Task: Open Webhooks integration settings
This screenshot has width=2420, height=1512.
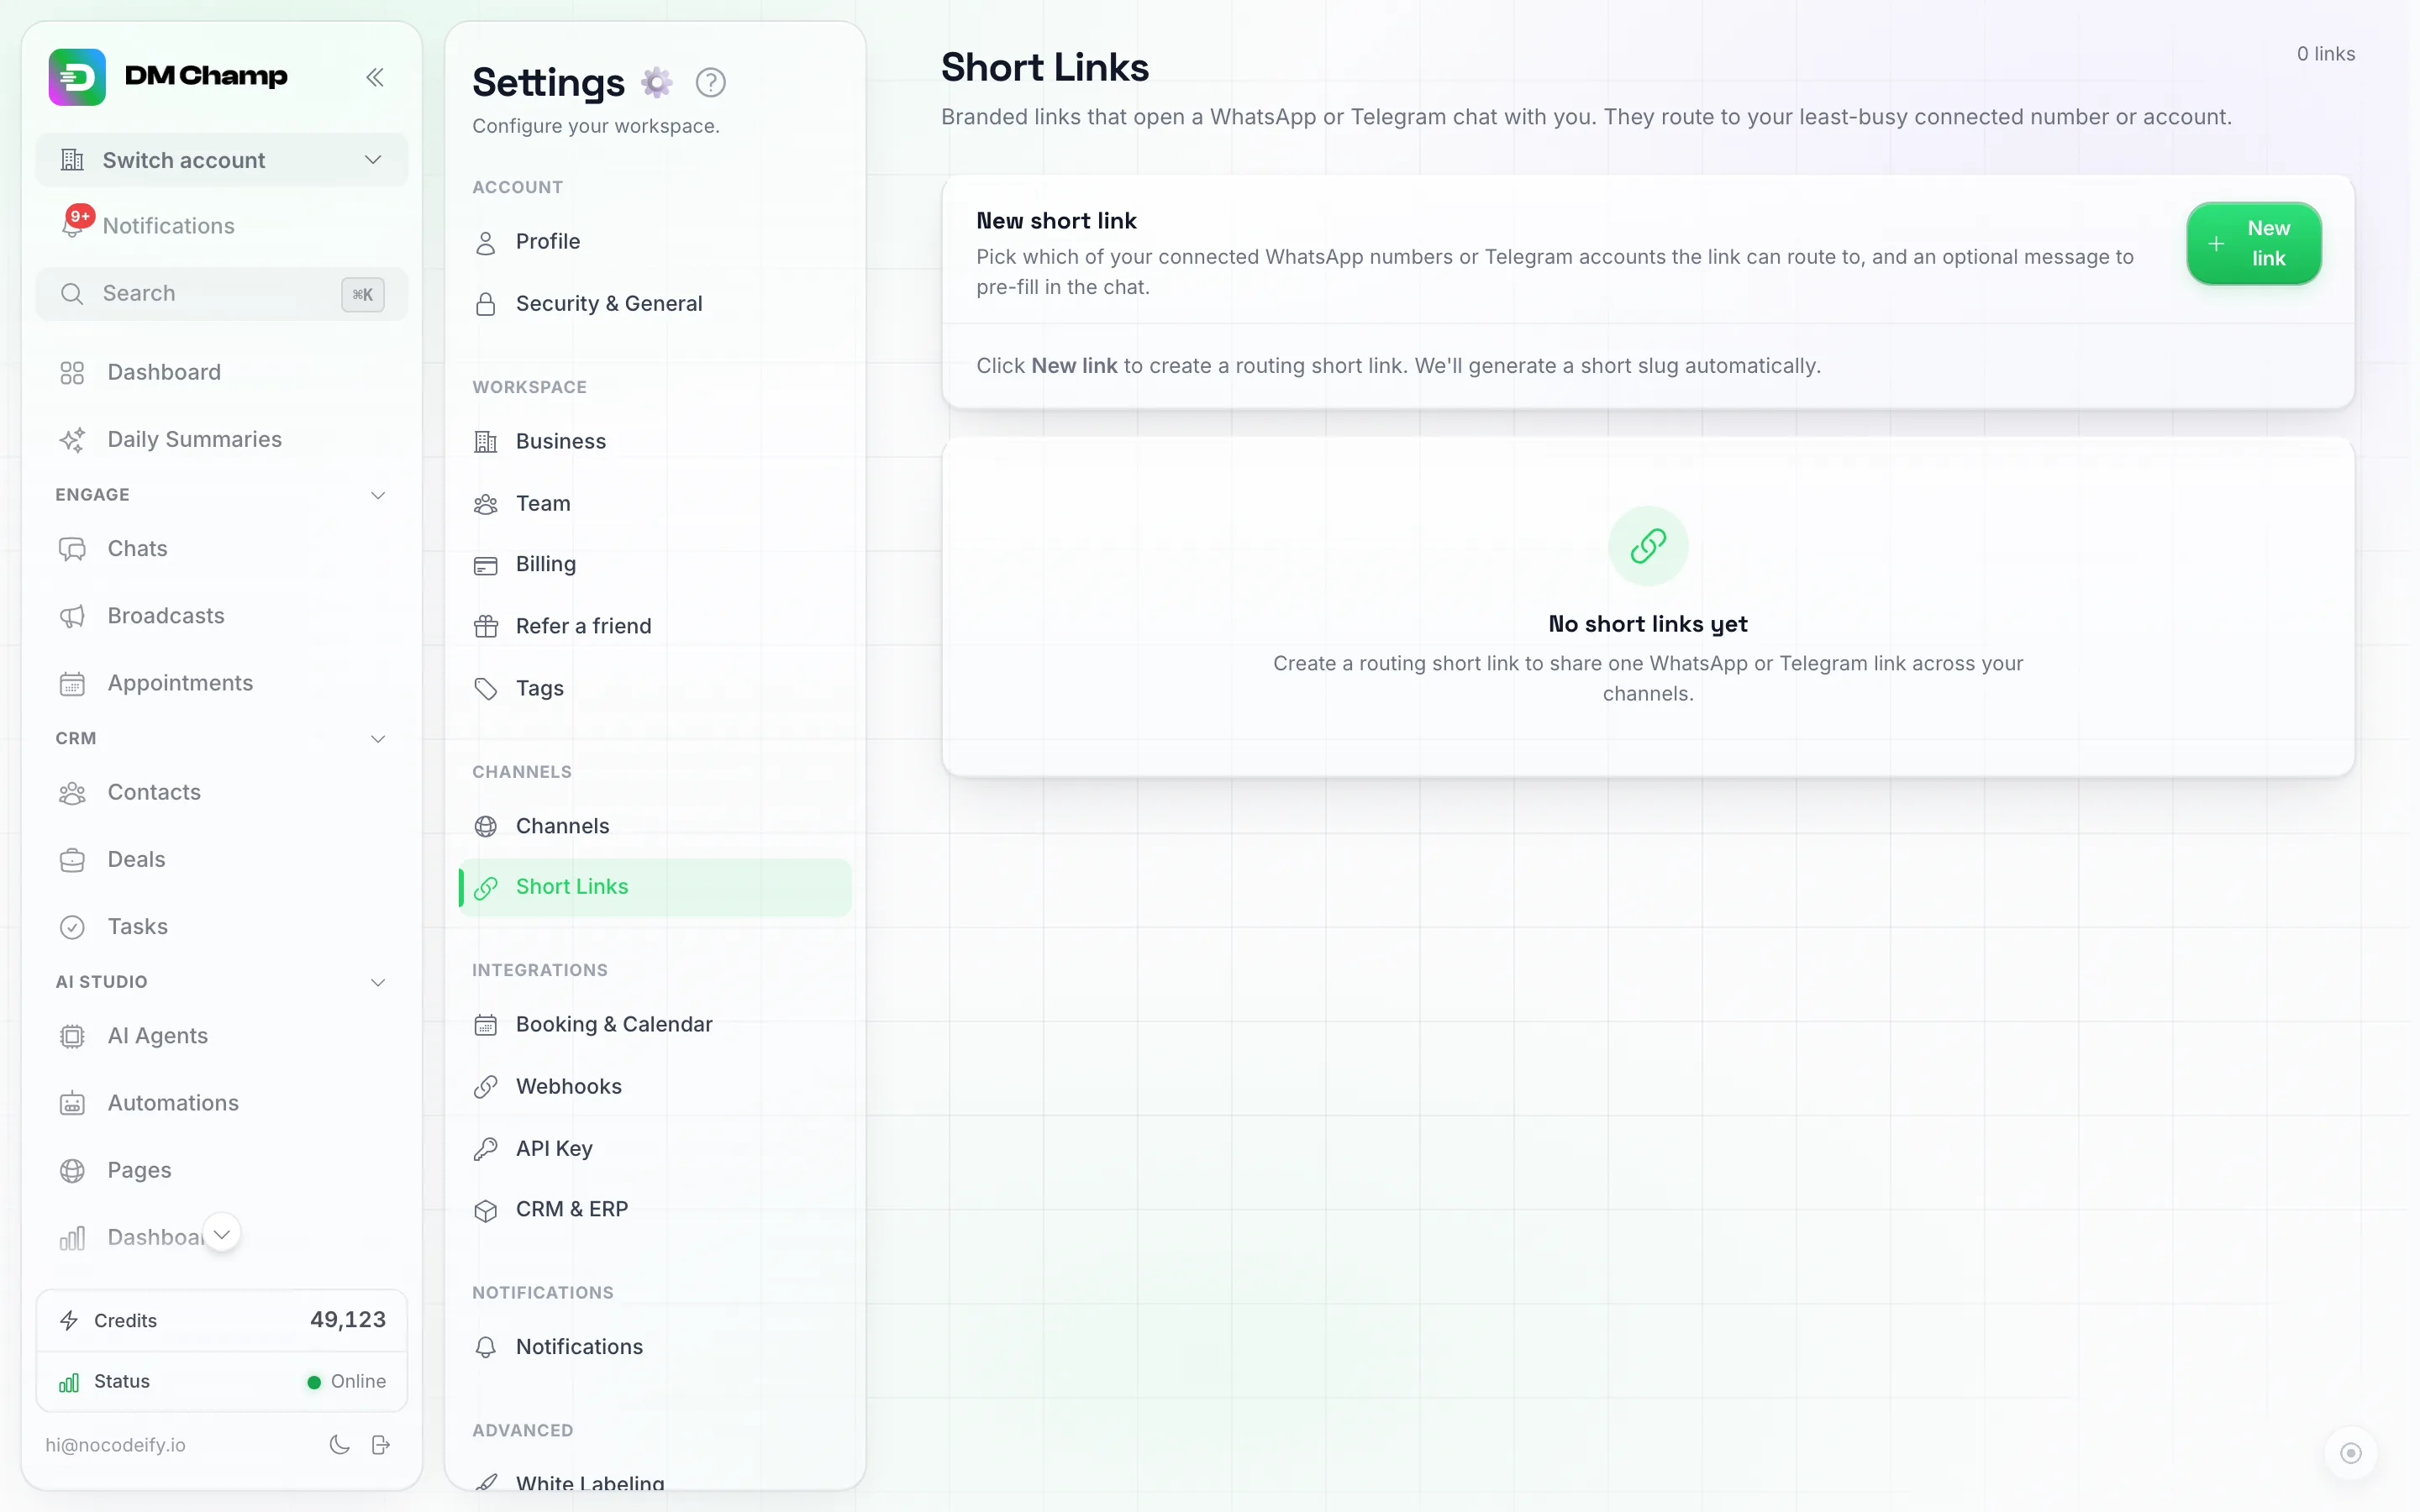Action: [655, 1086]
